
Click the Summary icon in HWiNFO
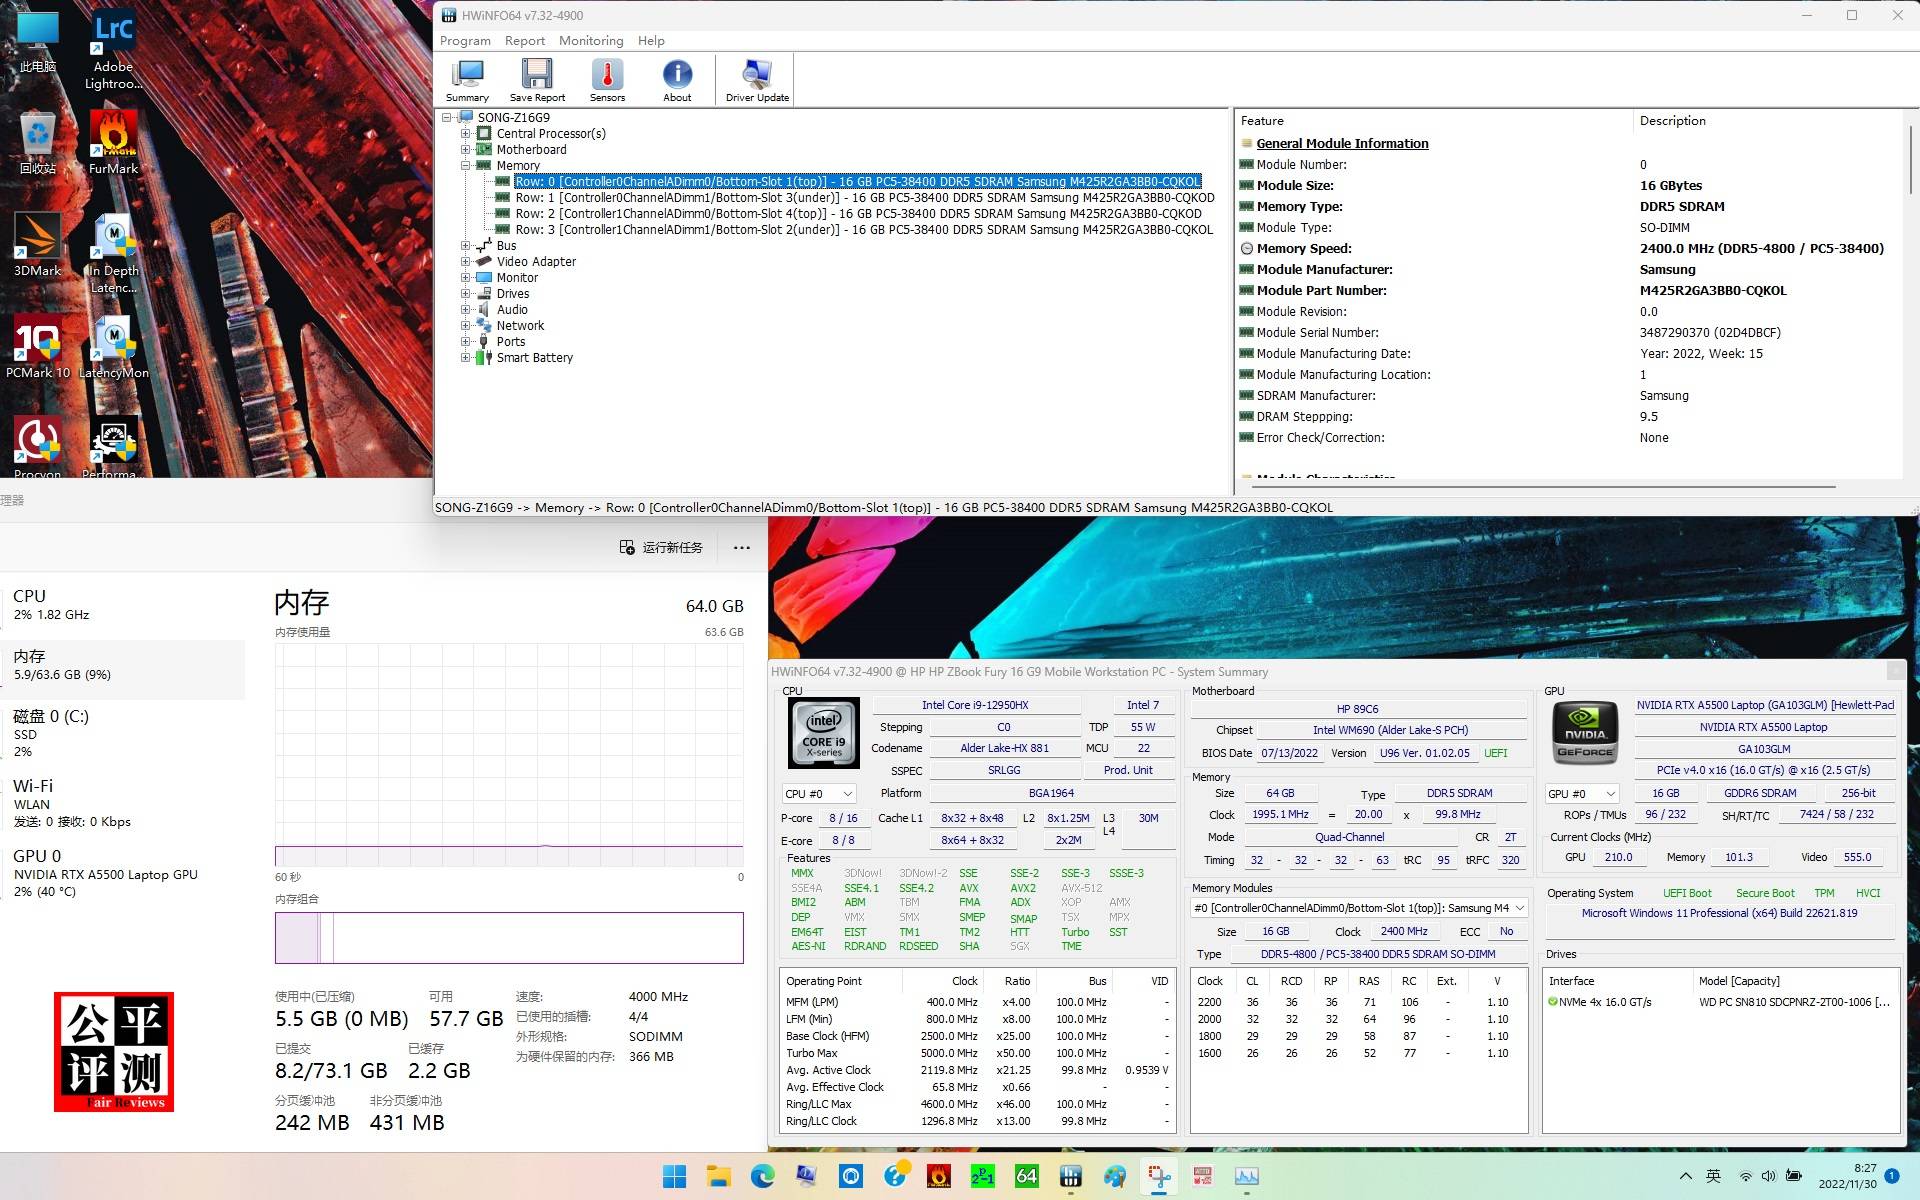pyautogui.click(x=466, y=79)
